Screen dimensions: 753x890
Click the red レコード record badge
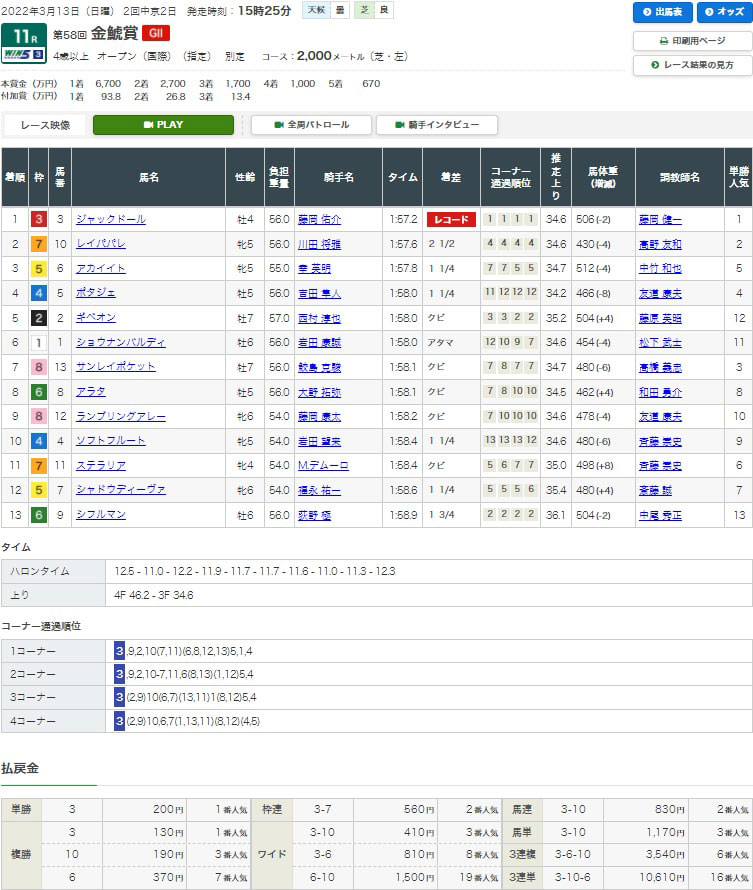[451, 220]
